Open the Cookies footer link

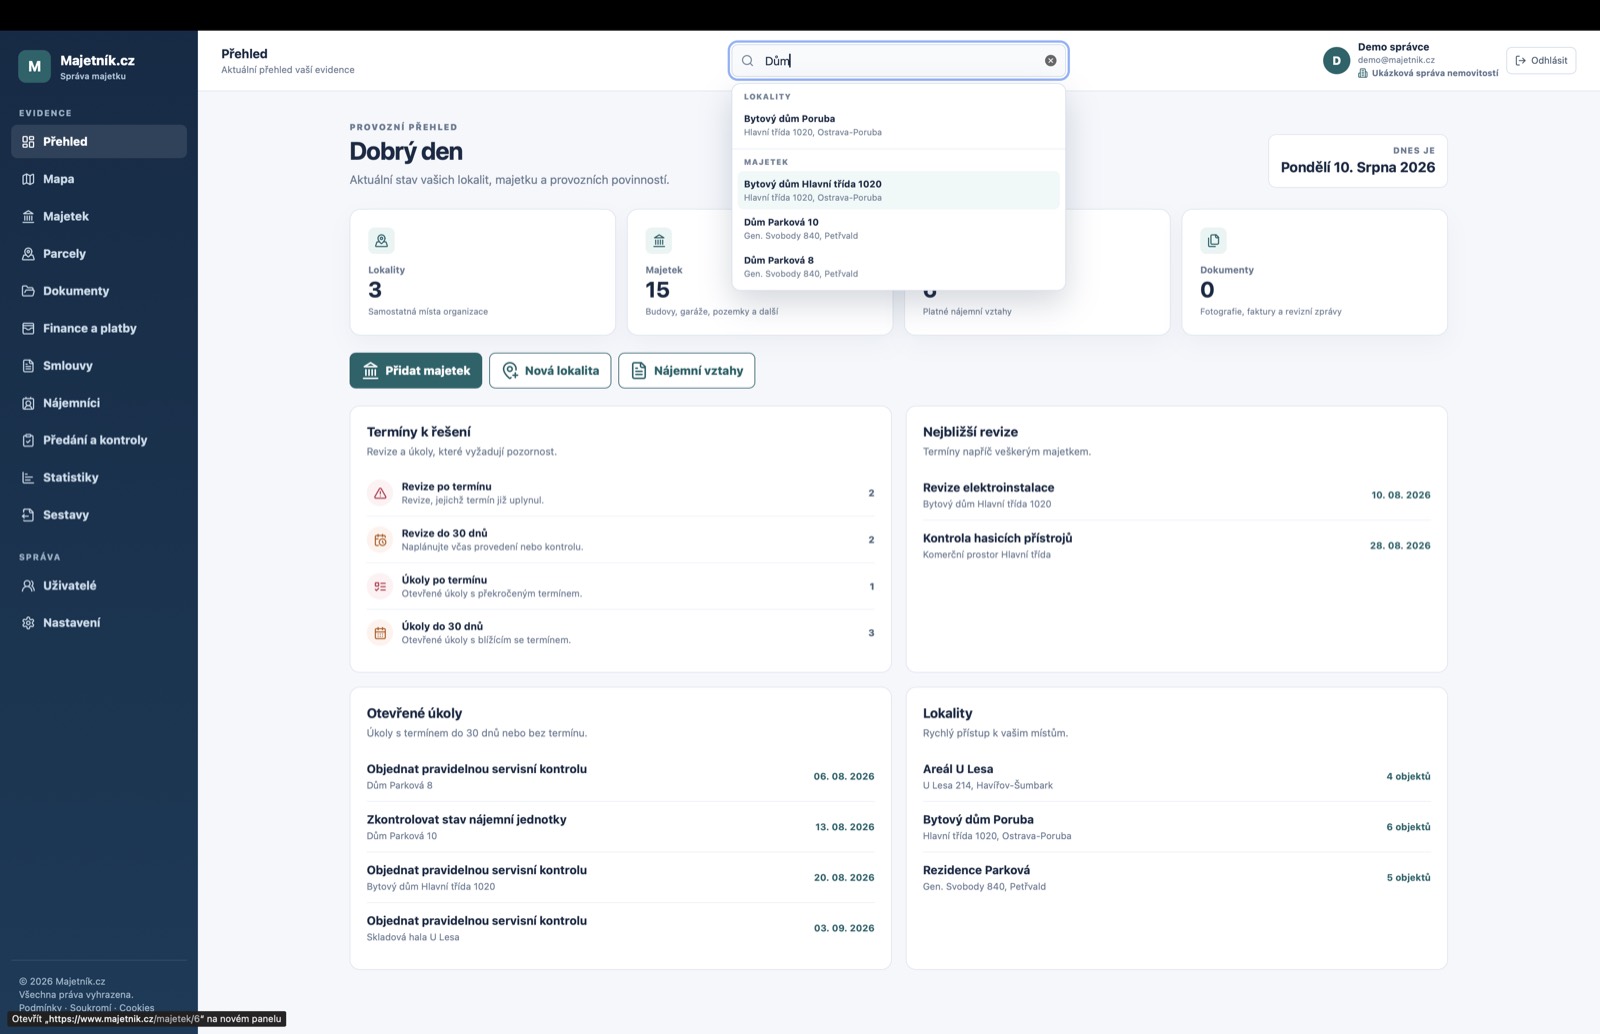coord(137,1007)
